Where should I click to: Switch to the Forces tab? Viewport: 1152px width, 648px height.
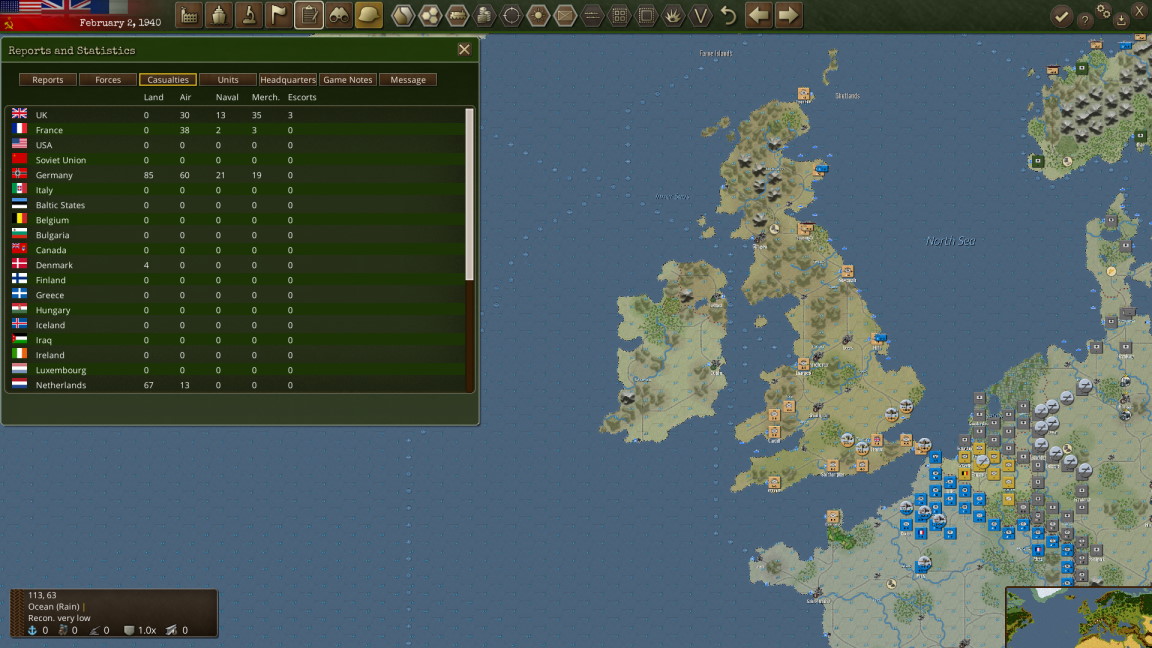pos(108,79)
